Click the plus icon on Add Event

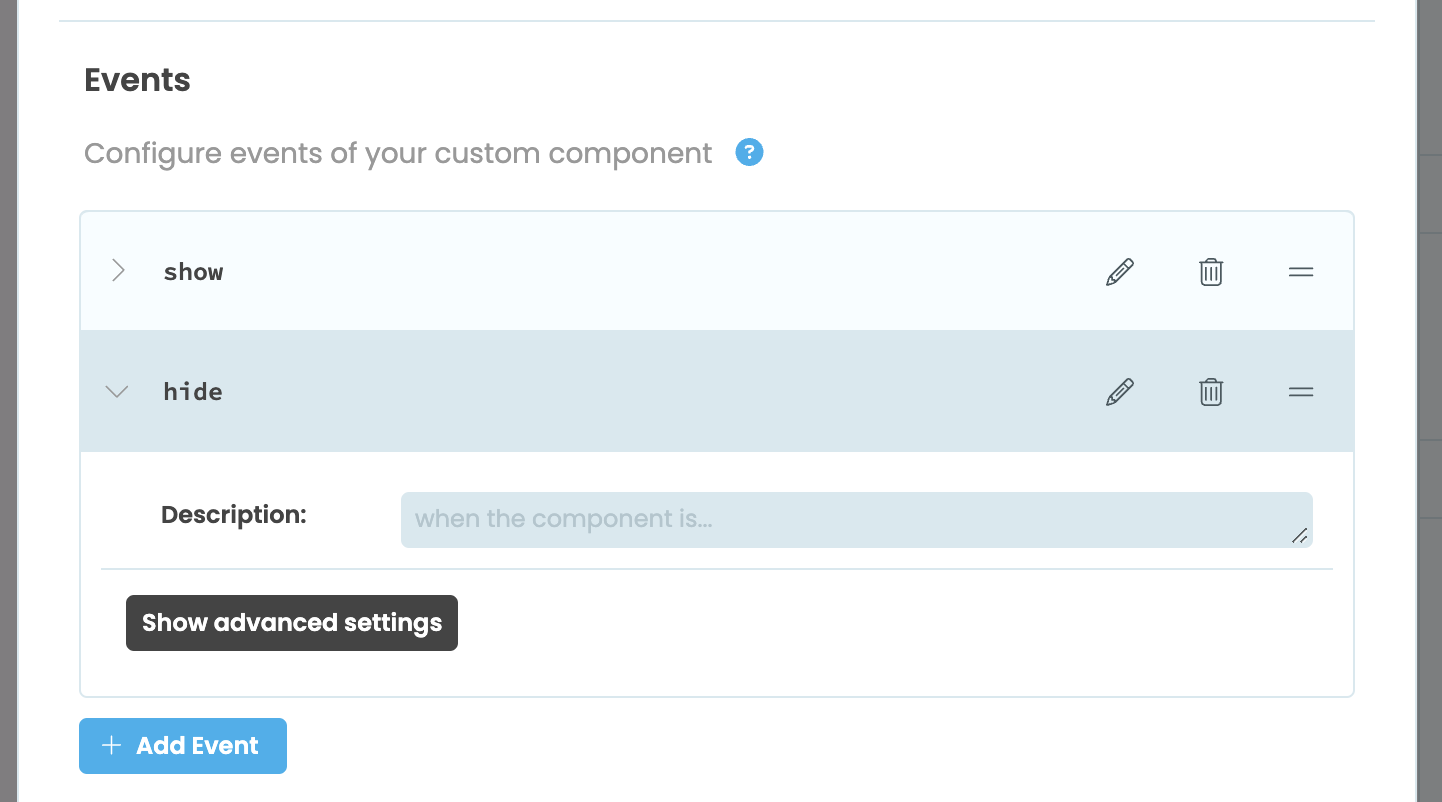pos(112,746)
